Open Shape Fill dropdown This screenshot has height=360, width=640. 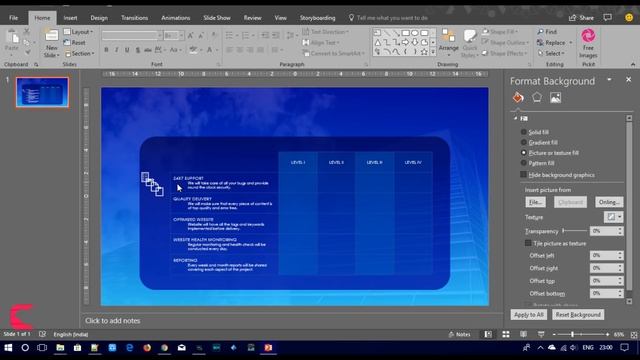click(x=500, y=31)
